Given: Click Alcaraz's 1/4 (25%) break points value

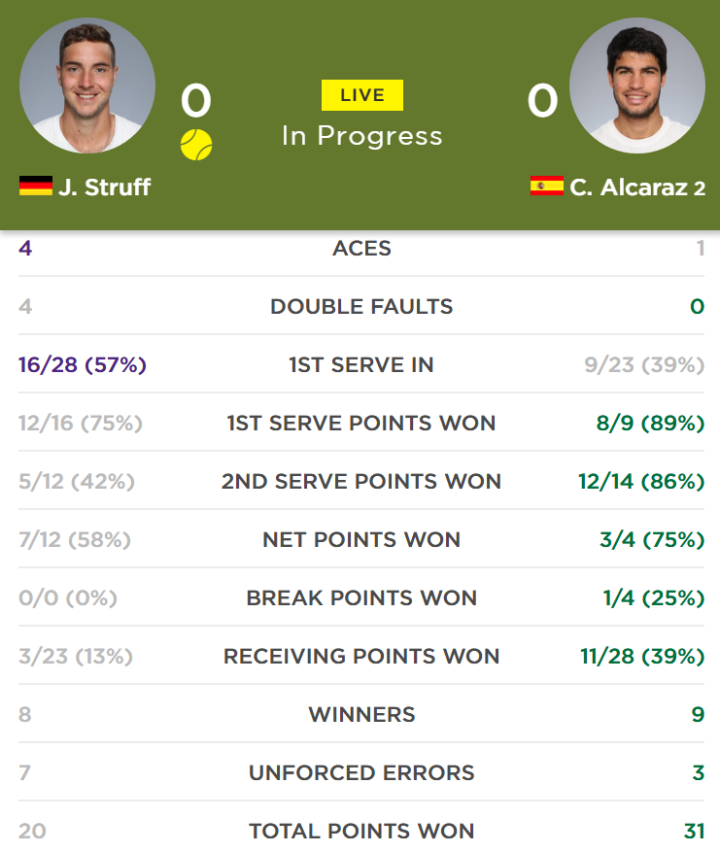Looking at the screenshot, I should coord(654,598).
